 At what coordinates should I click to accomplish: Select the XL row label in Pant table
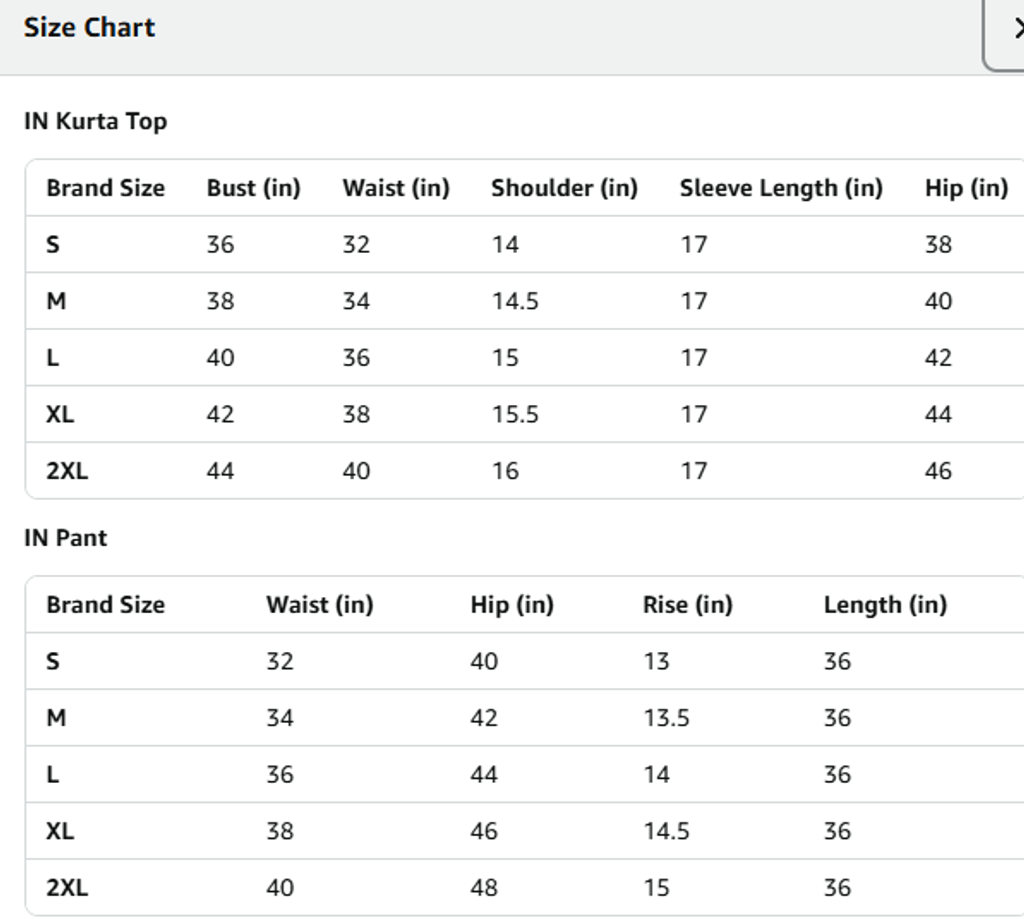coord(60,831)
